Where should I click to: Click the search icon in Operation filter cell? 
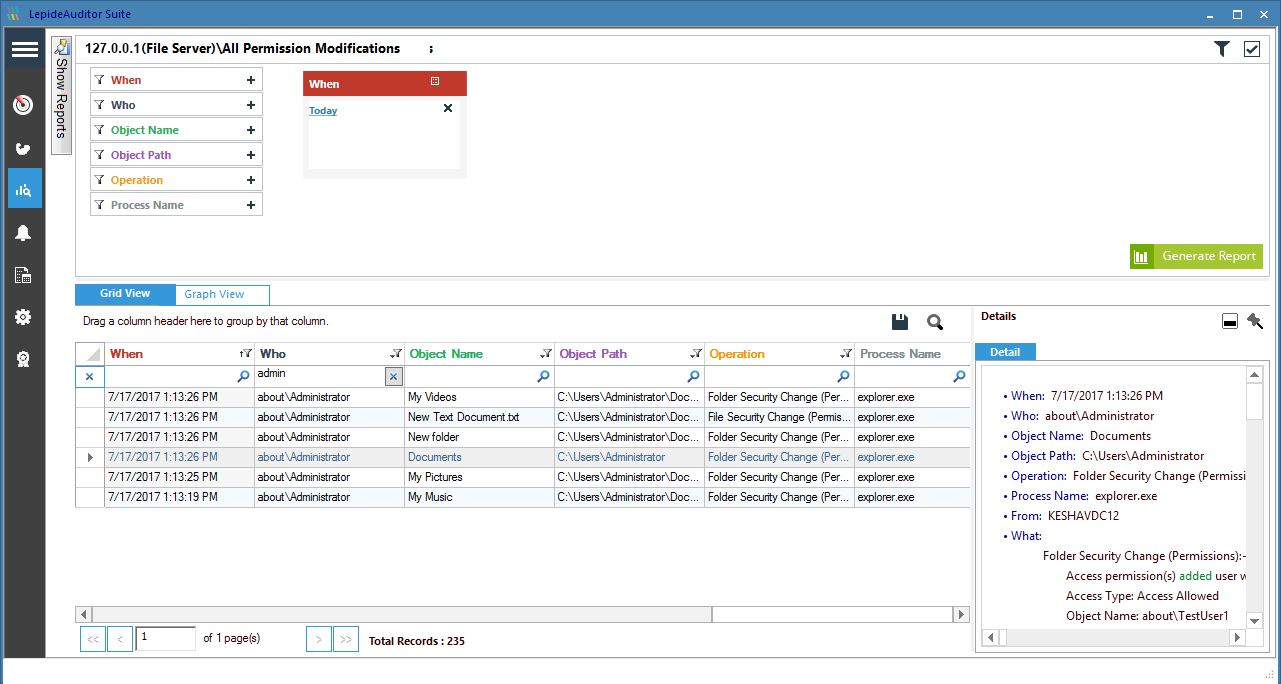(x=843, y=377)
